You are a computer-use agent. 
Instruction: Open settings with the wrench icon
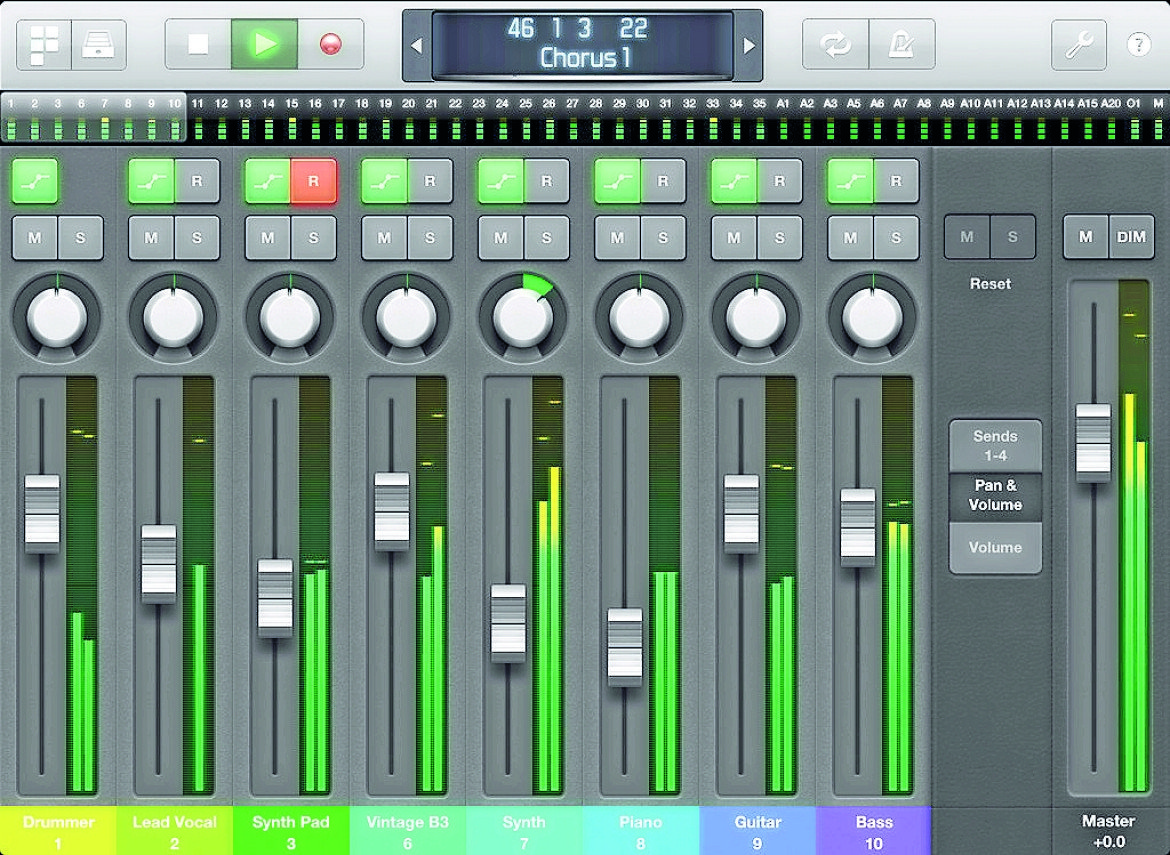pos(1079,46)
